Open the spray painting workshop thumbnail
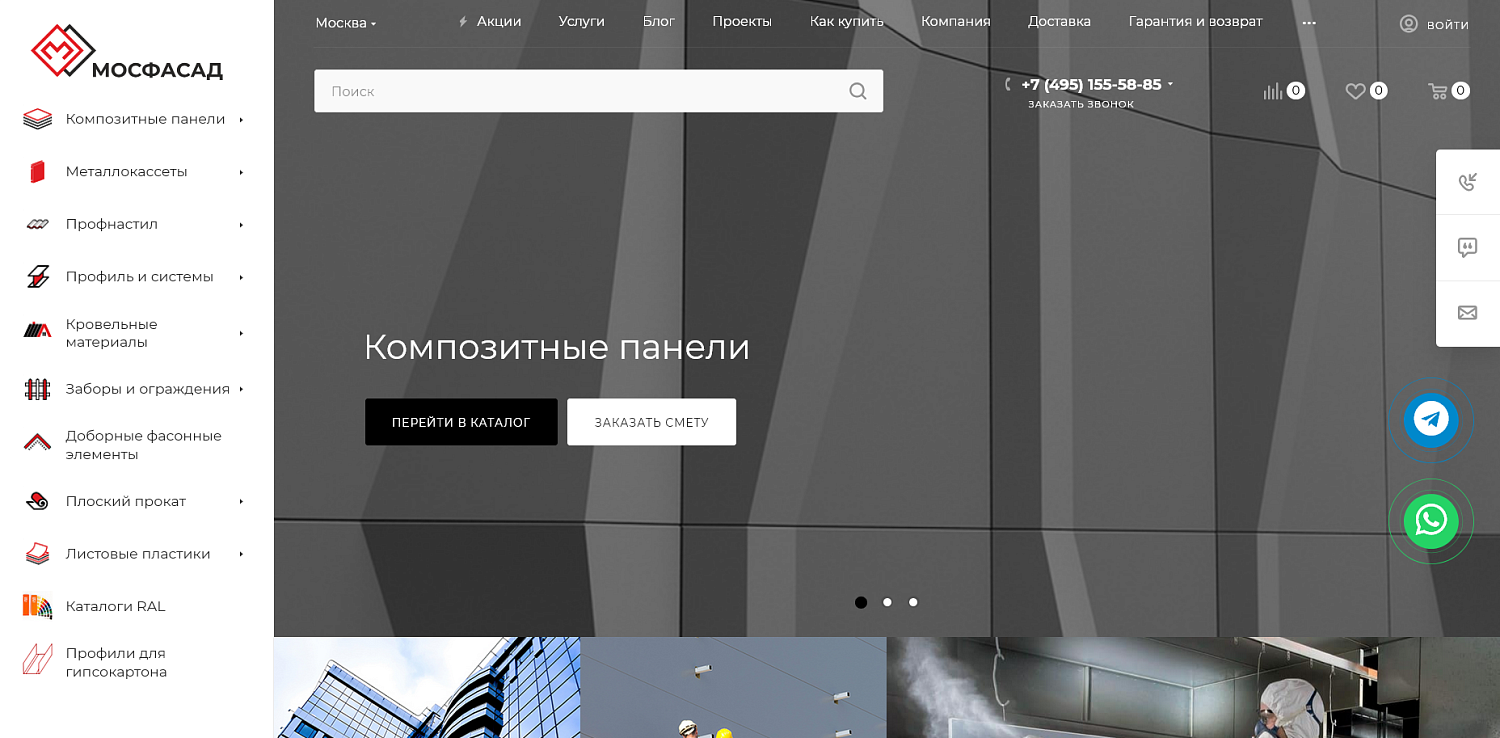 (1193, 688)
